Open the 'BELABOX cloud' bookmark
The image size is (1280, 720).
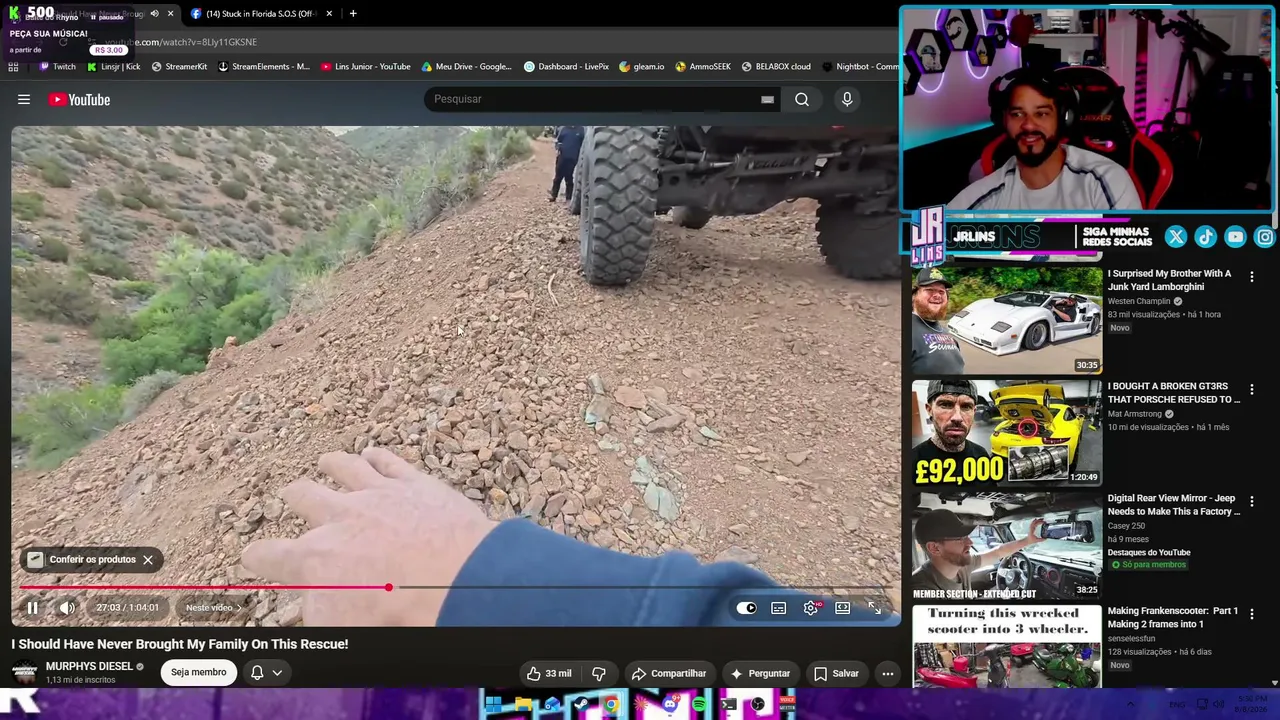point(776,67)
